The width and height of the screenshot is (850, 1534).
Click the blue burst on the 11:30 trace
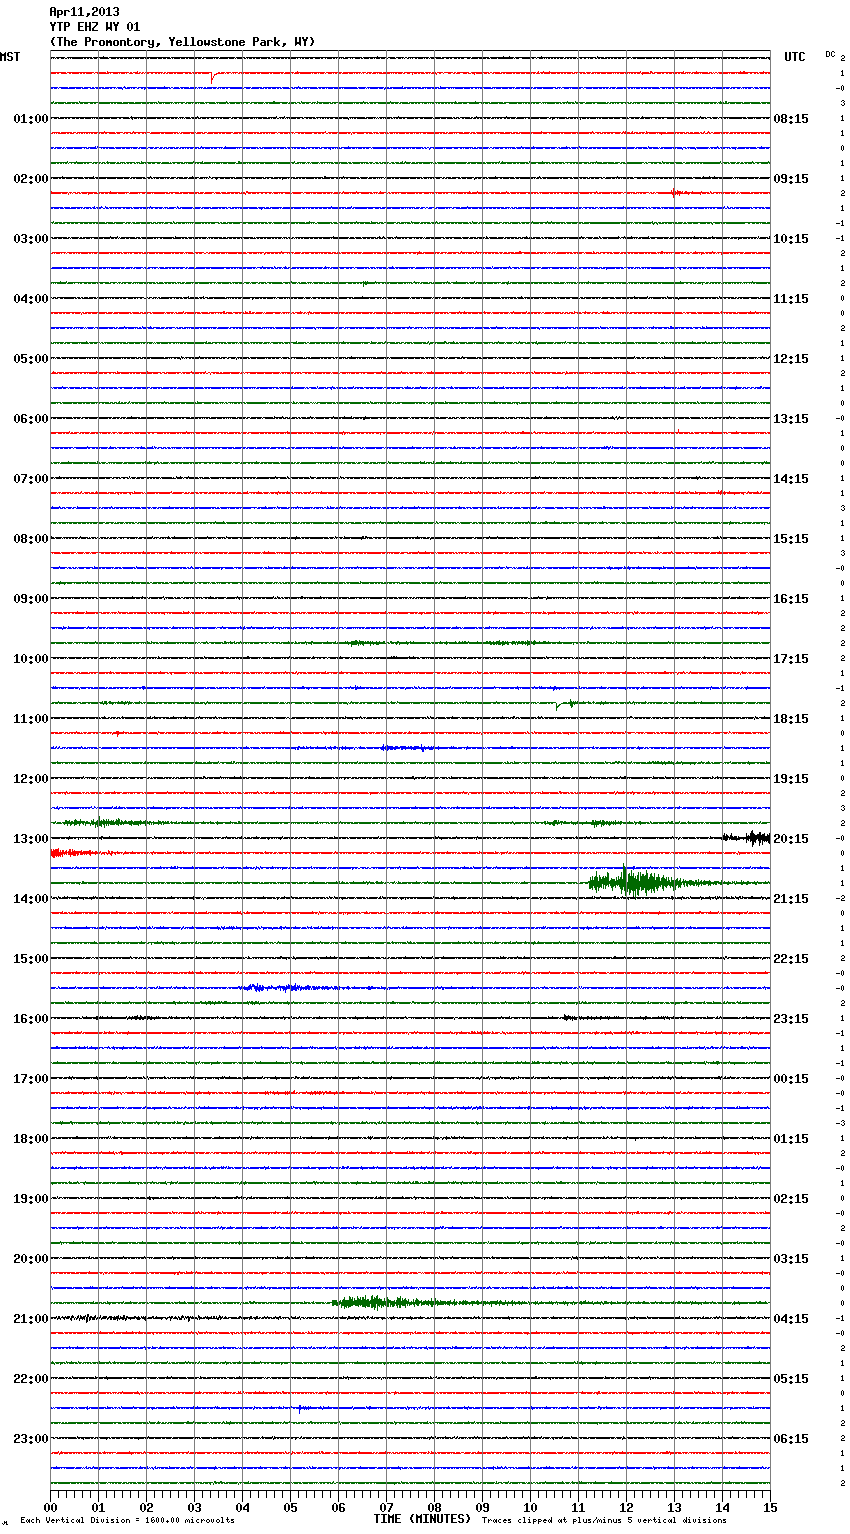406,748
